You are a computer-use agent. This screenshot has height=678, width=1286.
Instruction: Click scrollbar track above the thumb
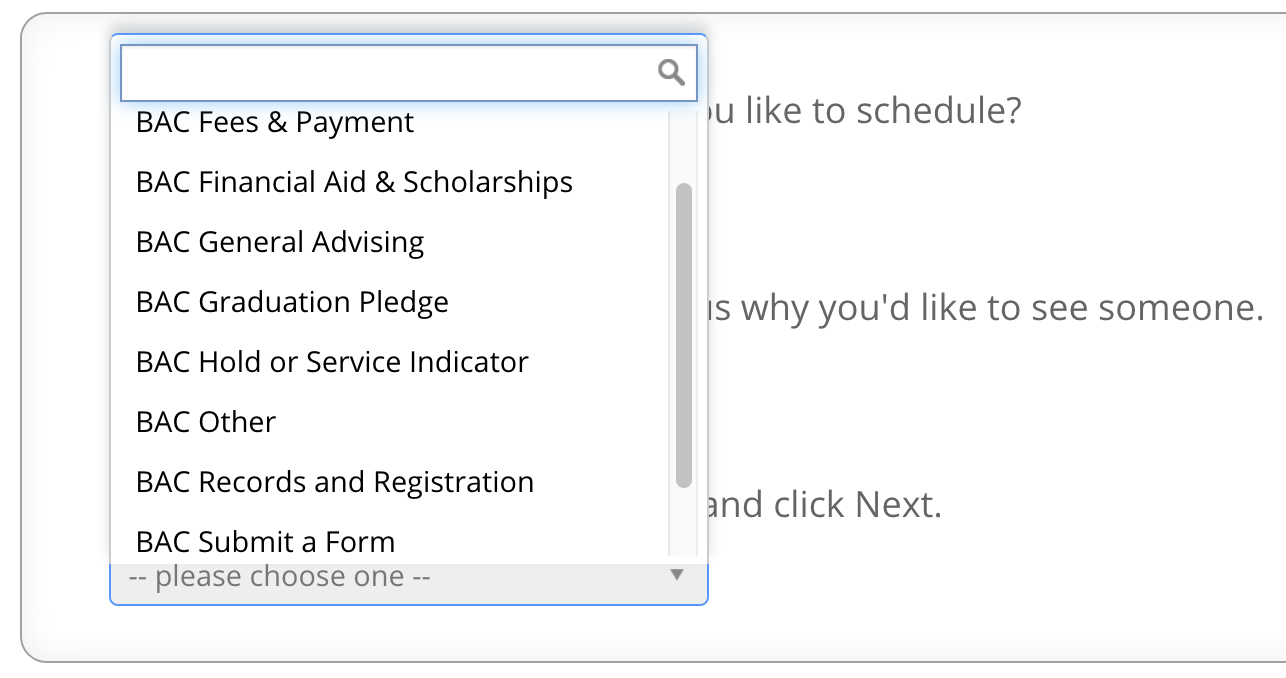(x=684, y=145)
